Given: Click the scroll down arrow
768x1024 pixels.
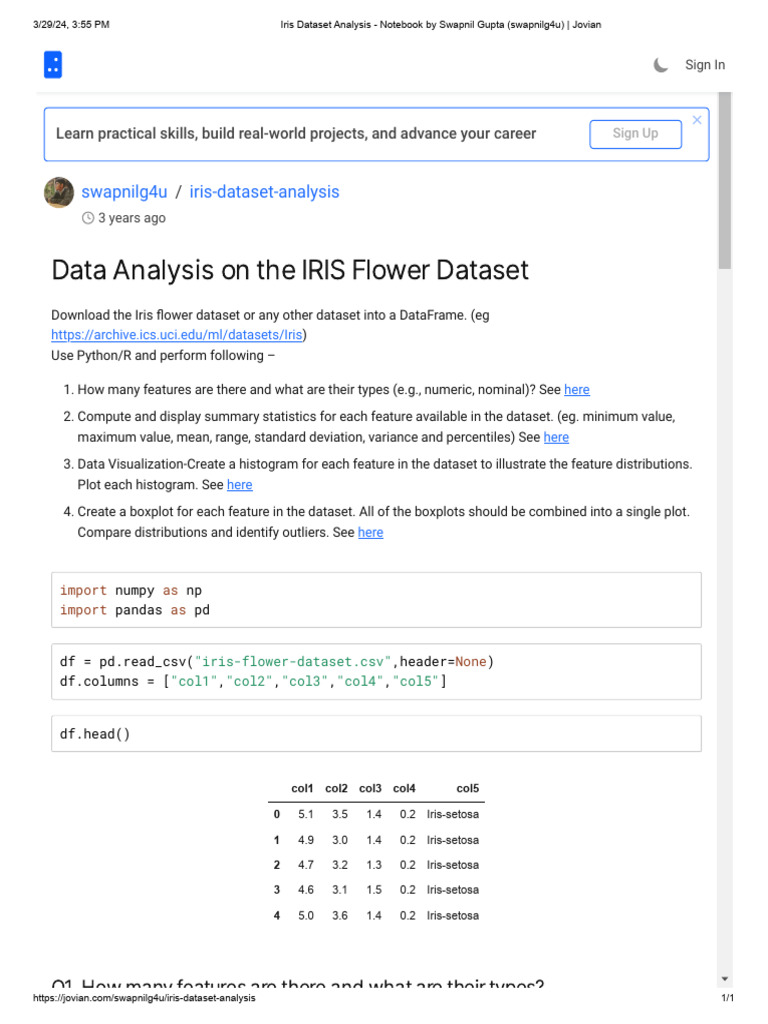Looking at the screenshot, I should coord(725,978).
